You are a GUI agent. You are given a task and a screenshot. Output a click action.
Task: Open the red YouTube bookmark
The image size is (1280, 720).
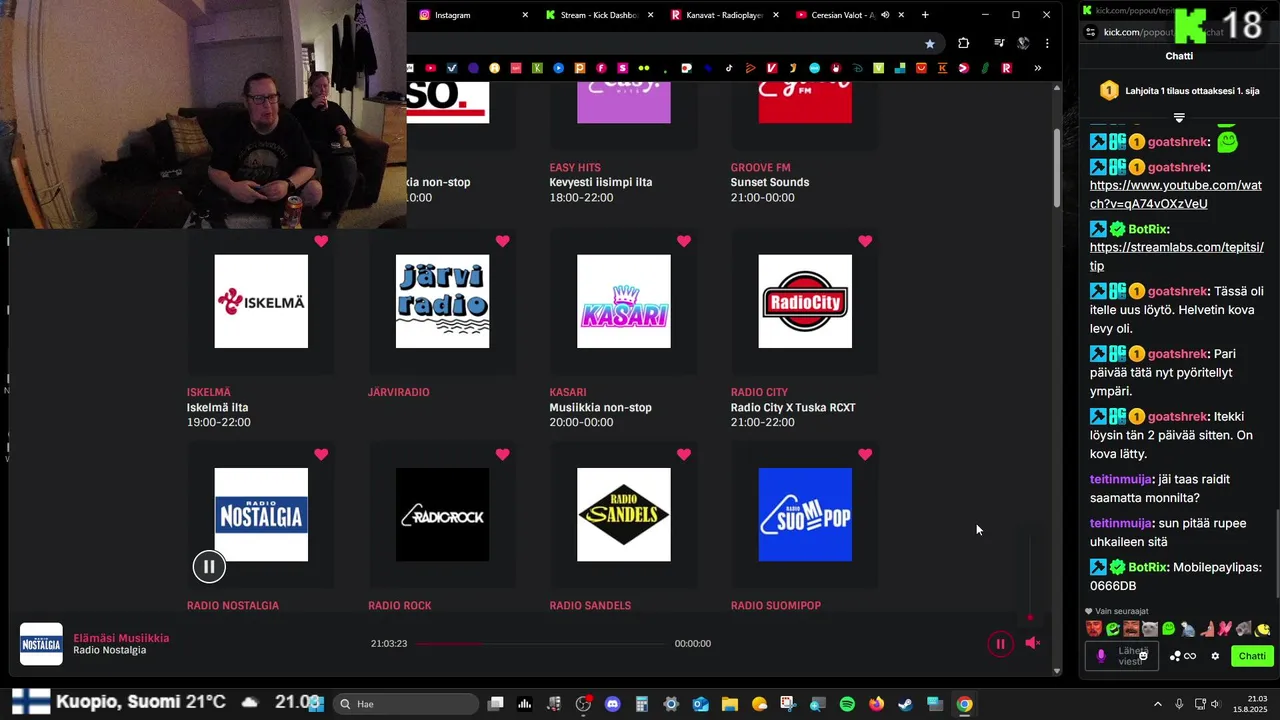tap(431, 68)
